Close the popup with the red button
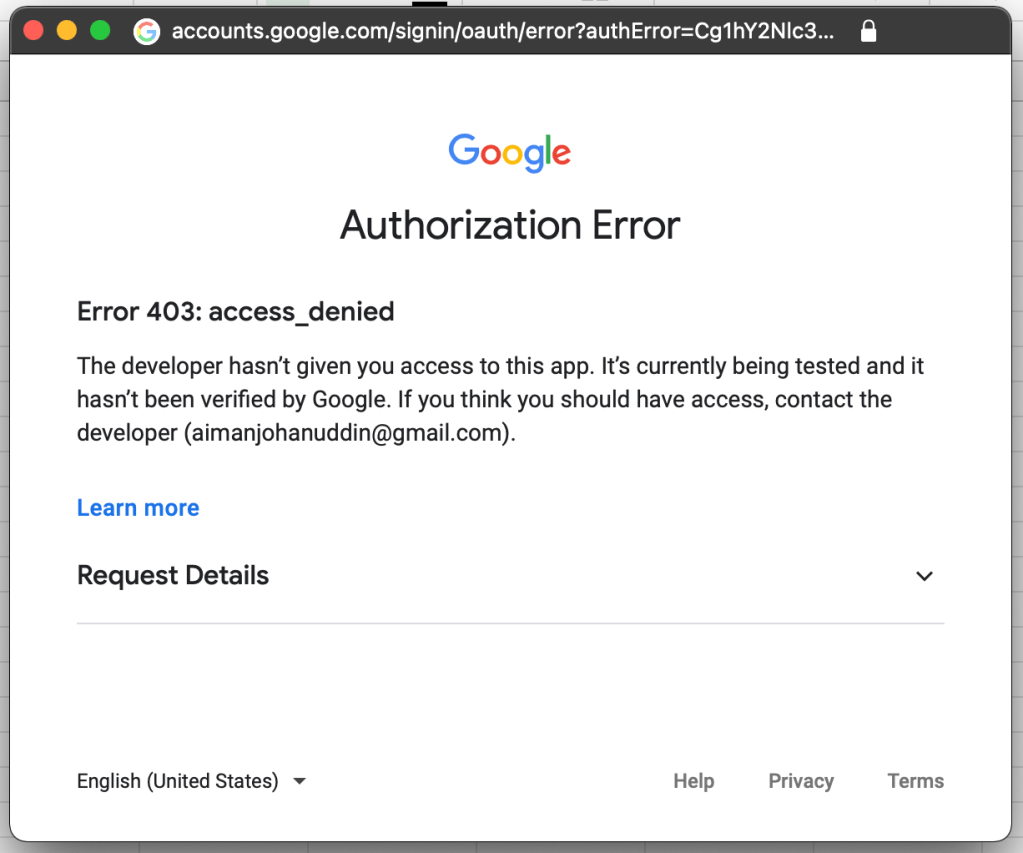The width and height of the screenshot is (1023, 853). point(33,30)
